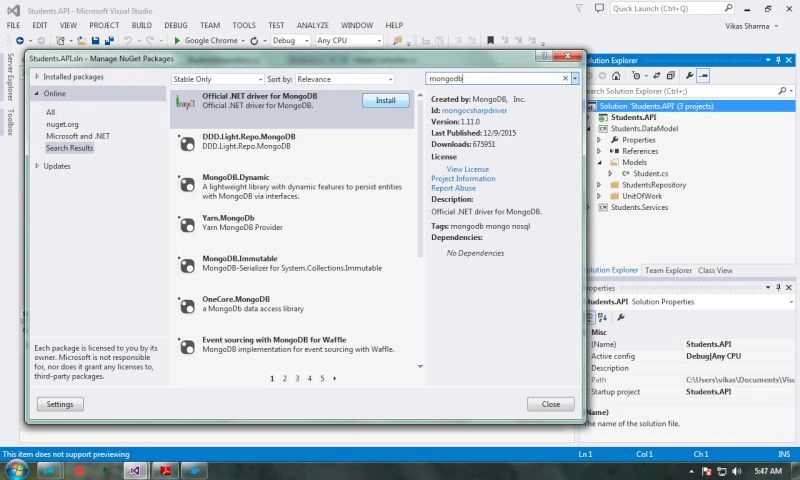Click the NuGet search input field
This screenshot has height=480, width=800.
click(x=494, y=79)
